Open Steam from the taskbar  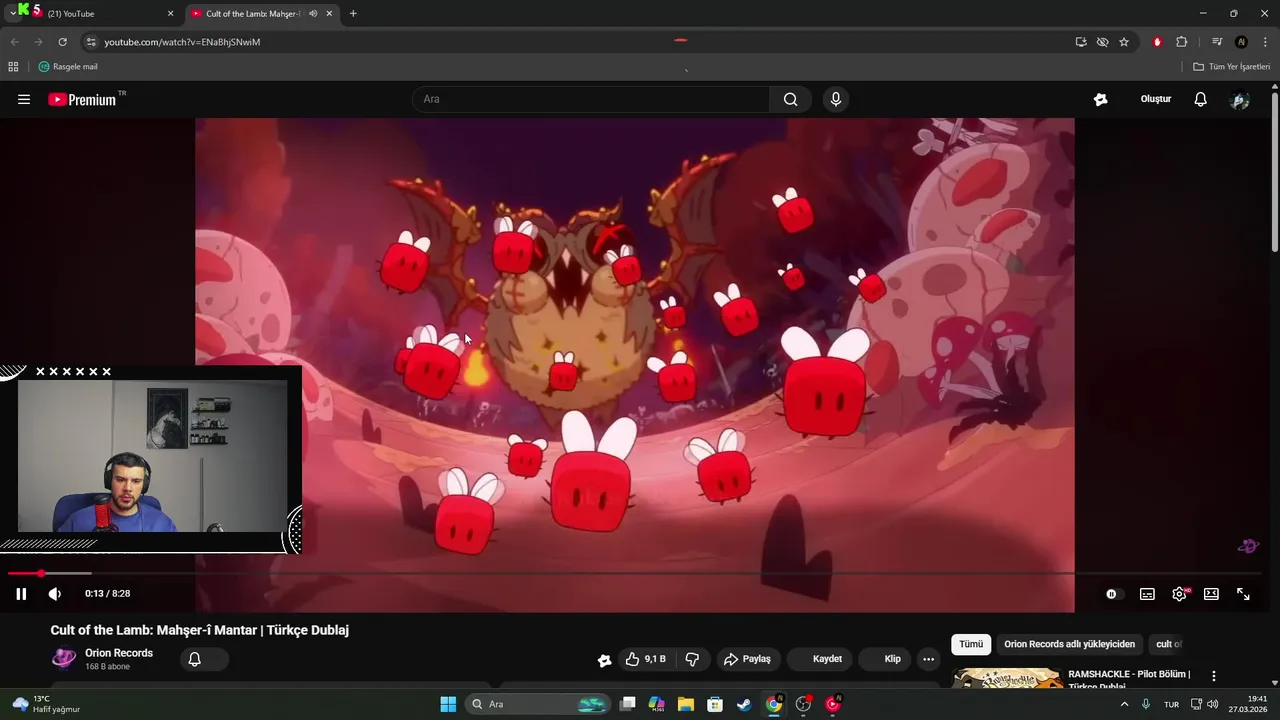744,704
